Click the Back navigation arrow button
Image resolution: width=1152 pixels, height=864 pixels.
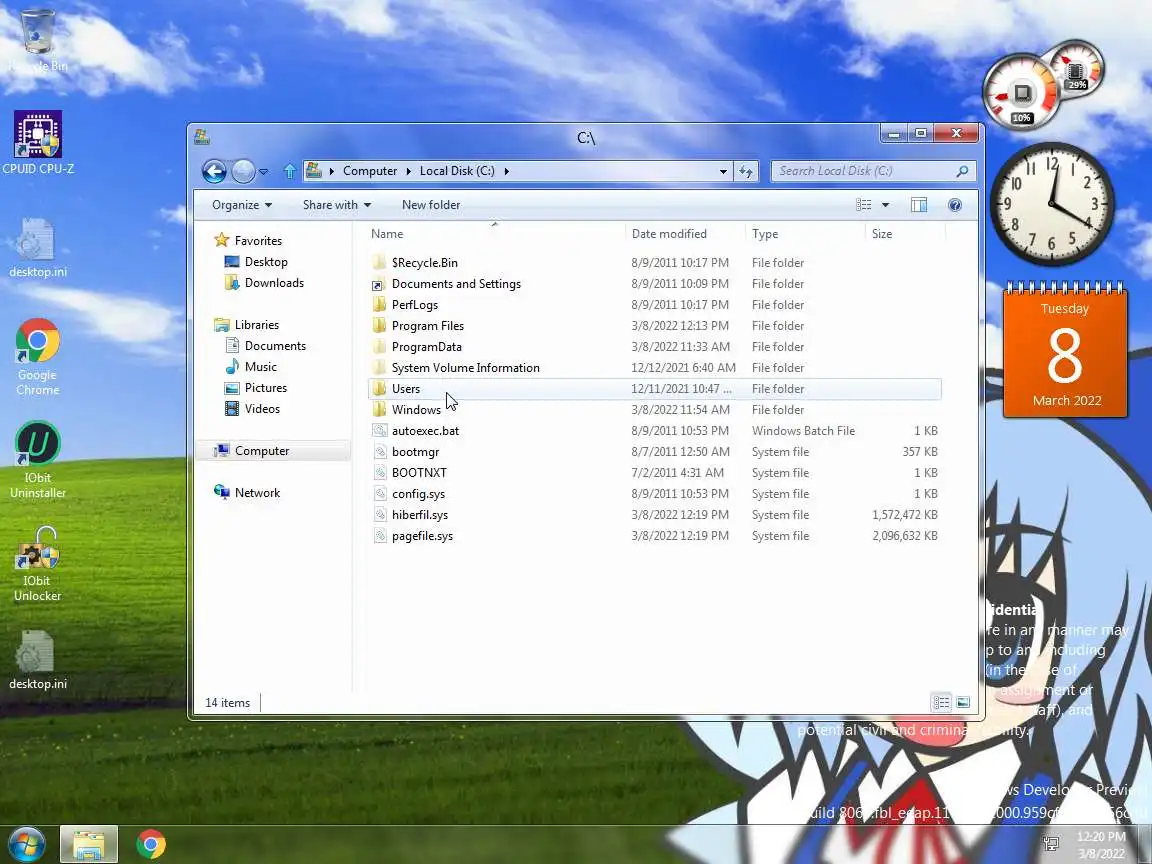tap(214, 171)
